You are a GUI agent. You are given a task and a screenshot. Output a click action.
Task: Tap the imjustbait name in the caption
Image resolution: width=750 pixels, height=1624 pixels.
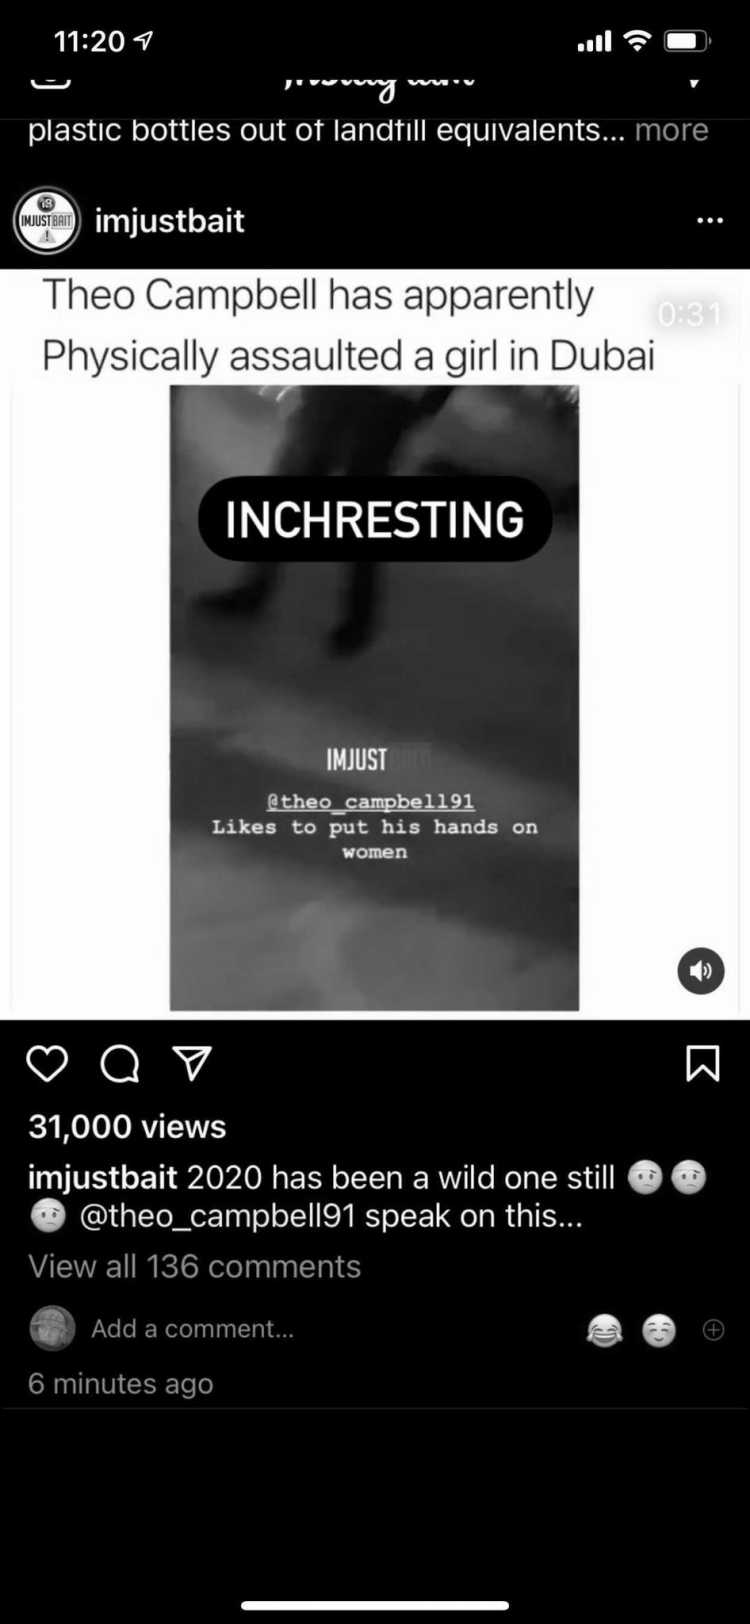(103, 1177)
